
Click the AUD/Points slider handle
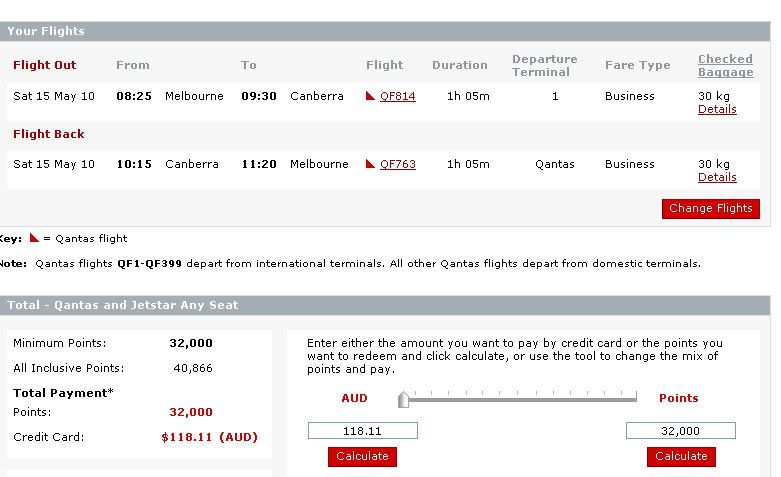pos(403,399)
